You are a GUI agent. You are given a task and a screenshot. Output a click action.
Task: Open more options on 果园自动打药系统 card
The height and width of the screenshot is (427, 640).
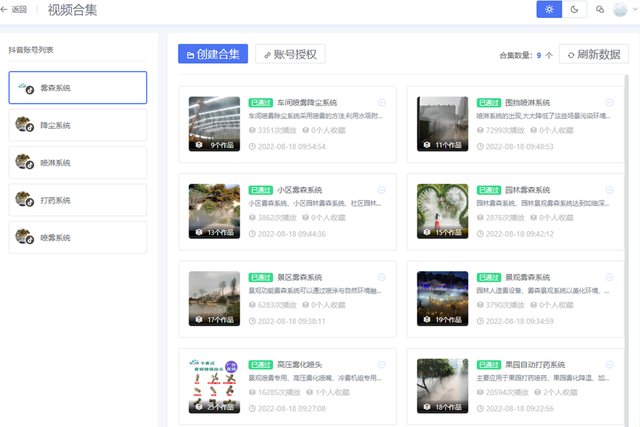pyautogui.click(x=610, y=365)
